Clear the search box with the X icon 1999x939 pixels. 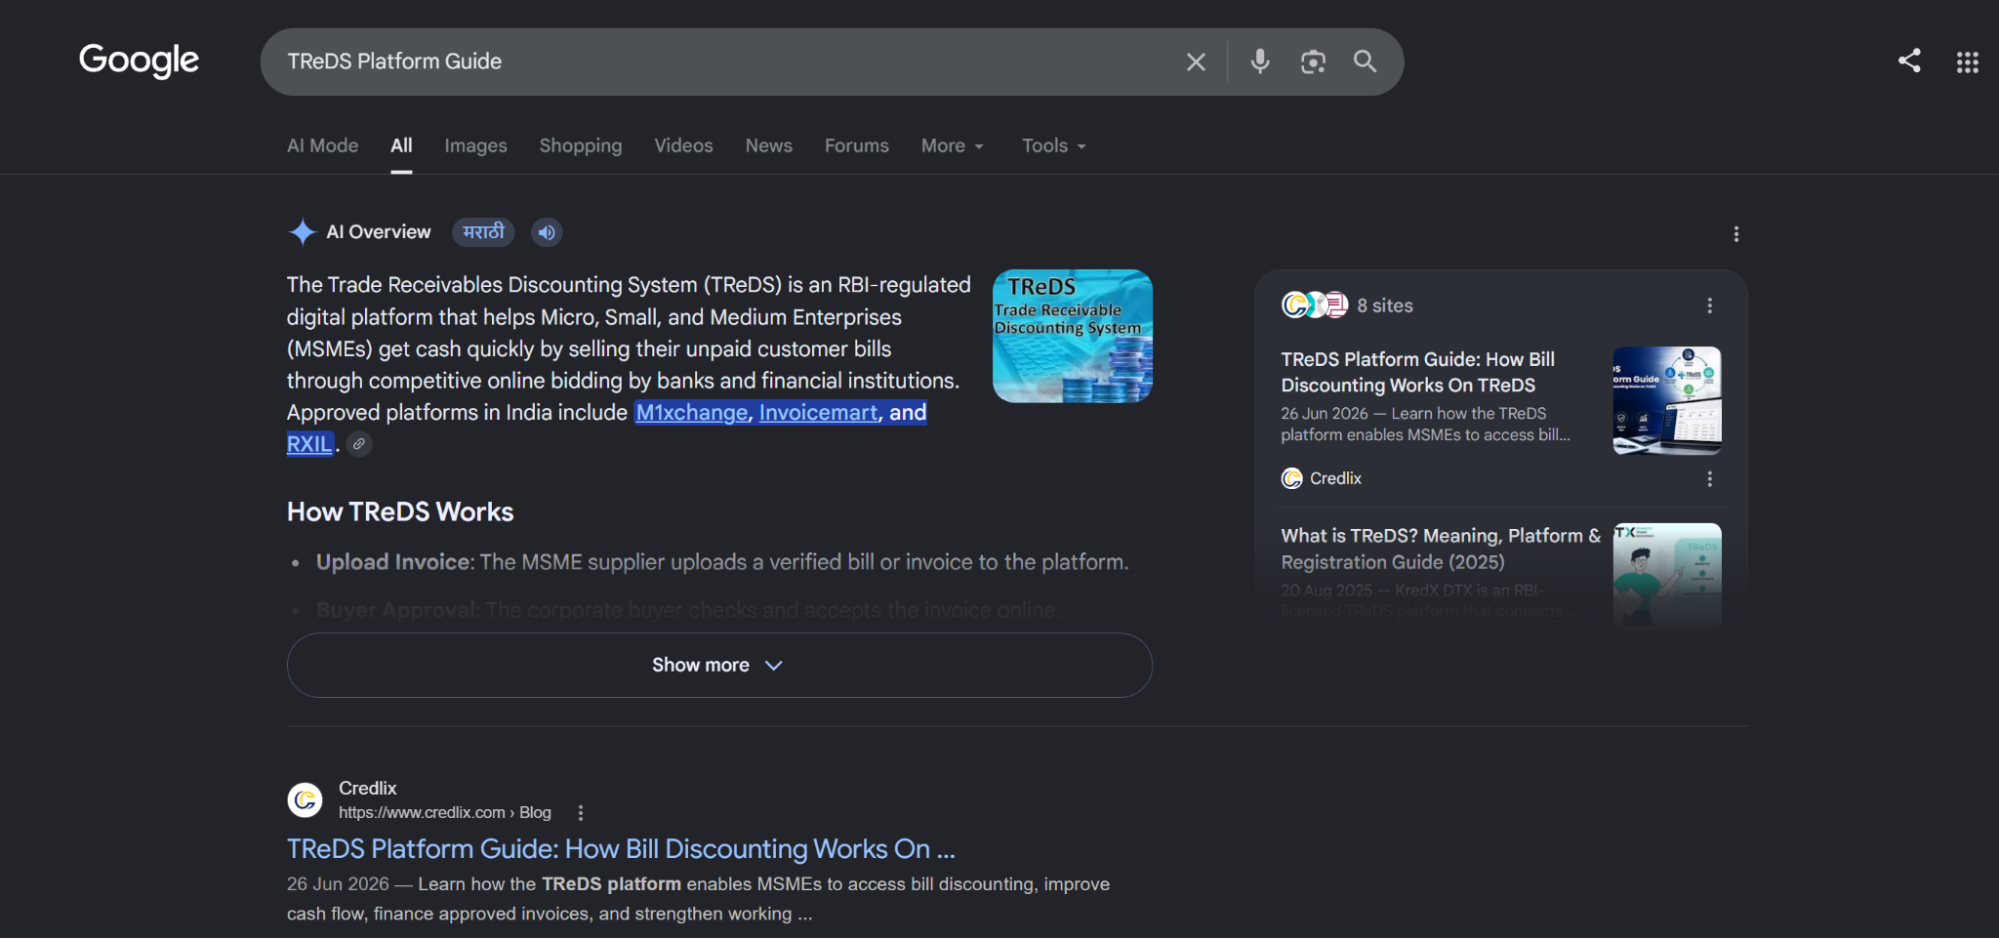[1195, 62]
